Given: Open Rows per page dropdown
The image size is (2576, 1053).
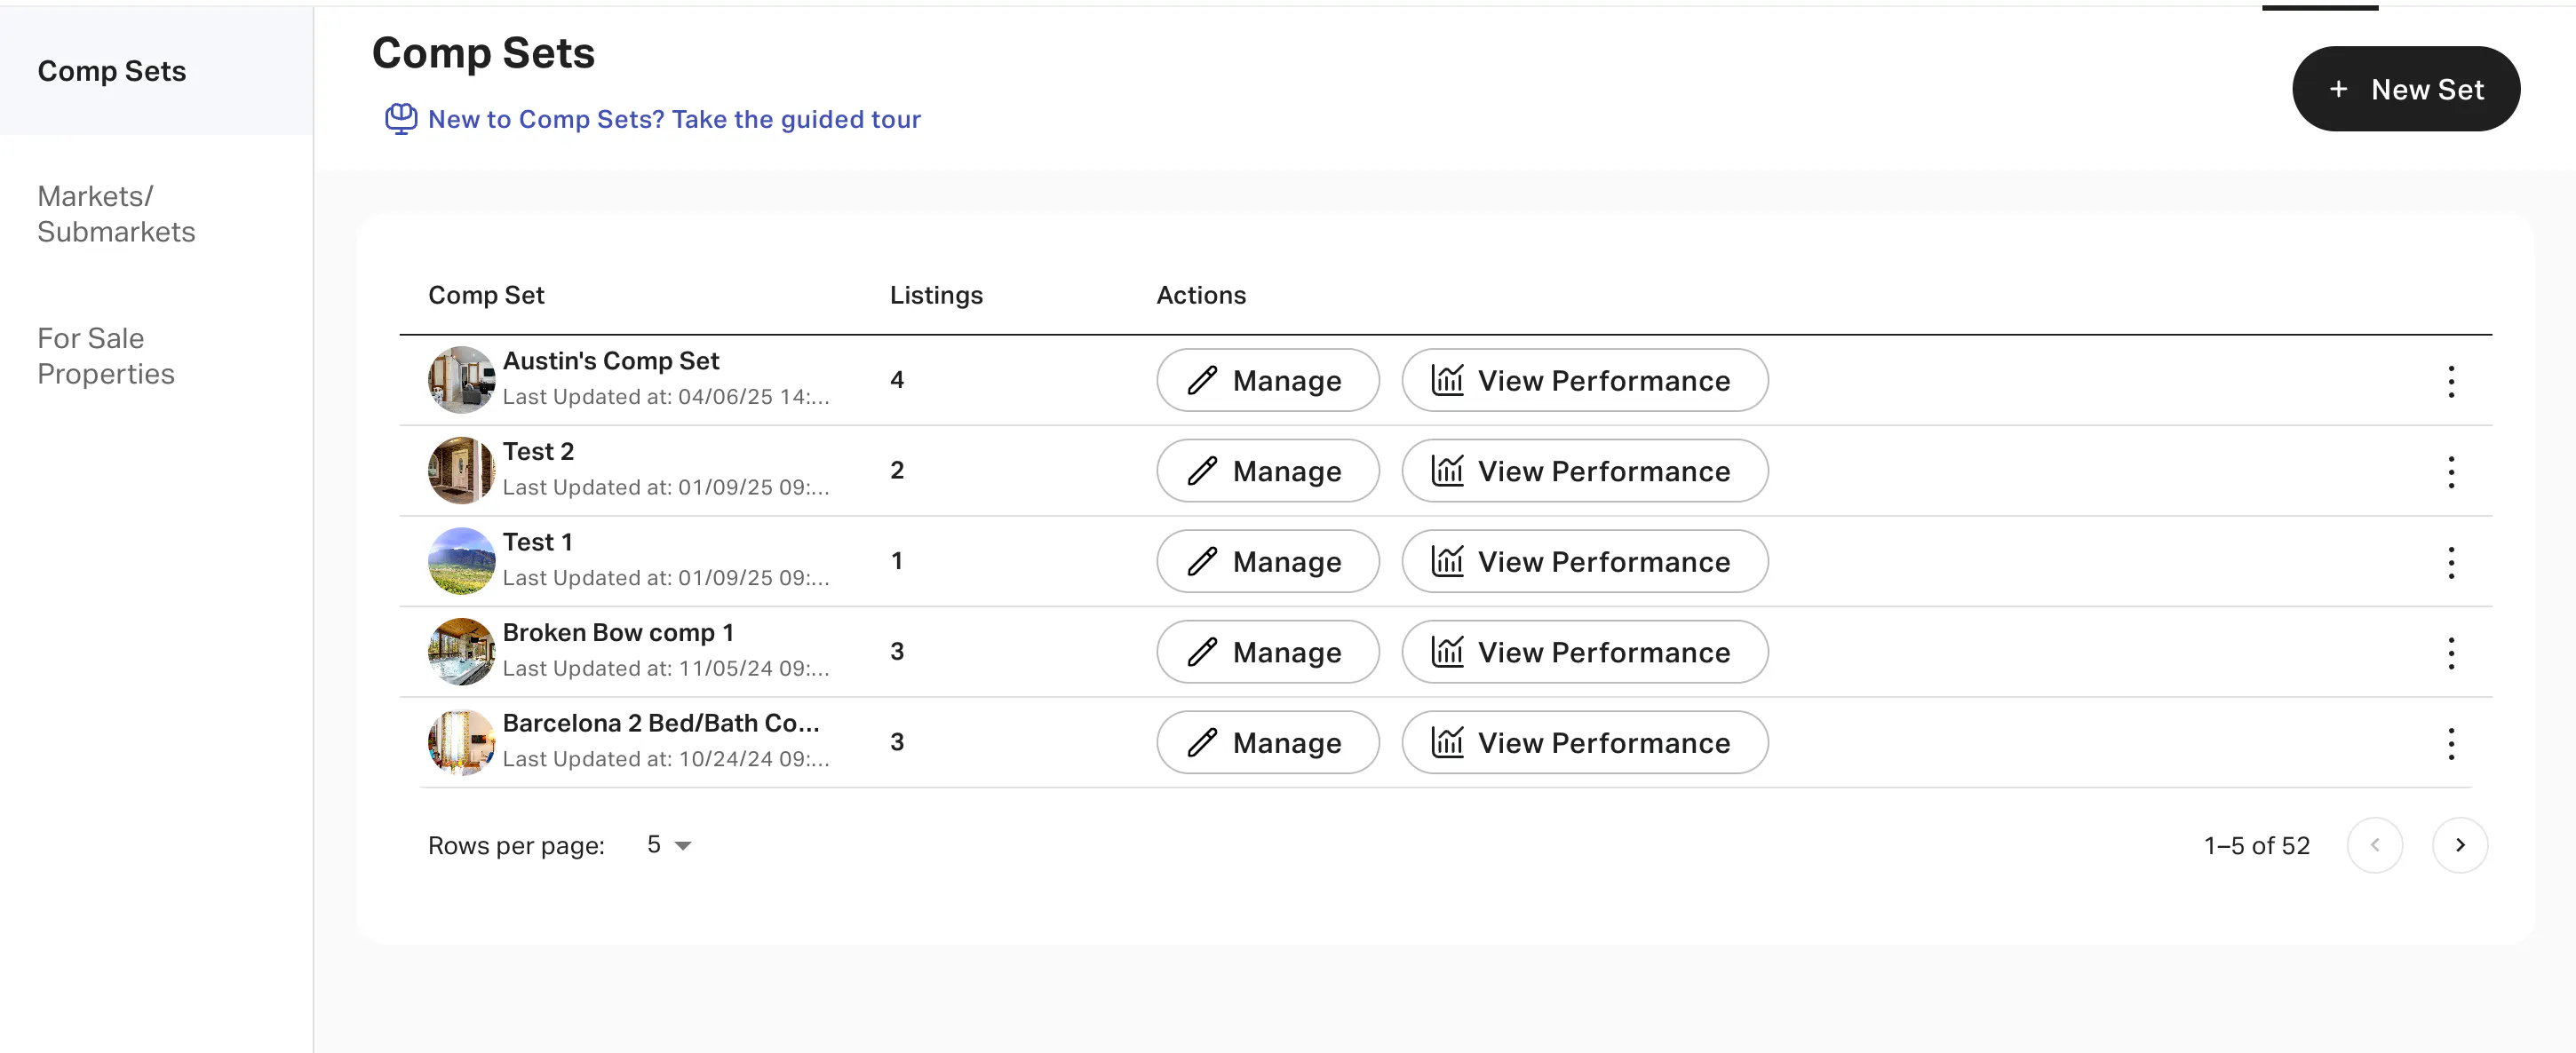Looking at the screenshot, I should [x=669, y=845].
